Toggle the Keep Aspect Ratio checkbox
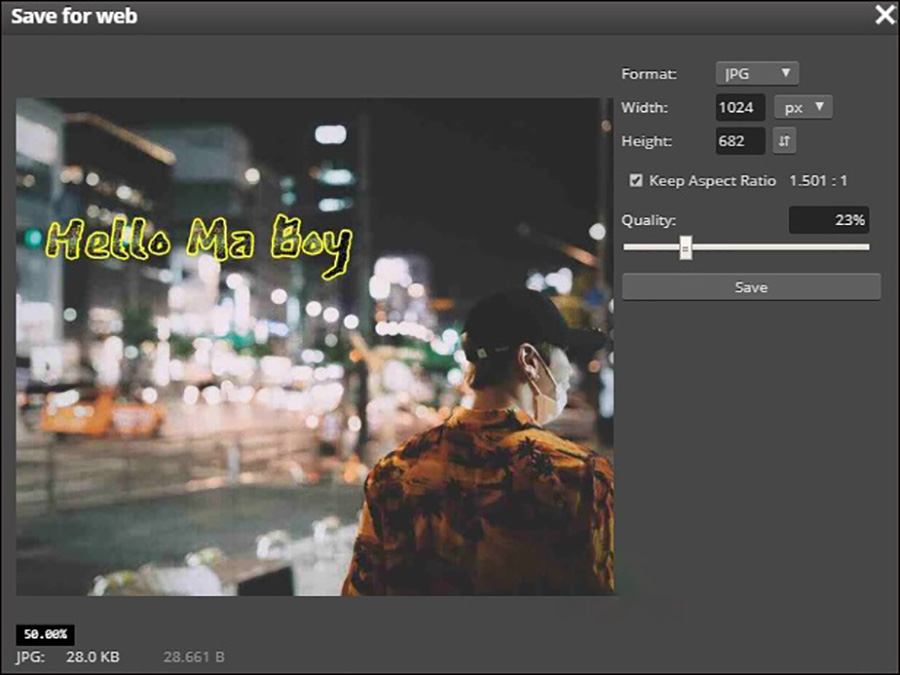Screen dimensions: 900x675 636,181
